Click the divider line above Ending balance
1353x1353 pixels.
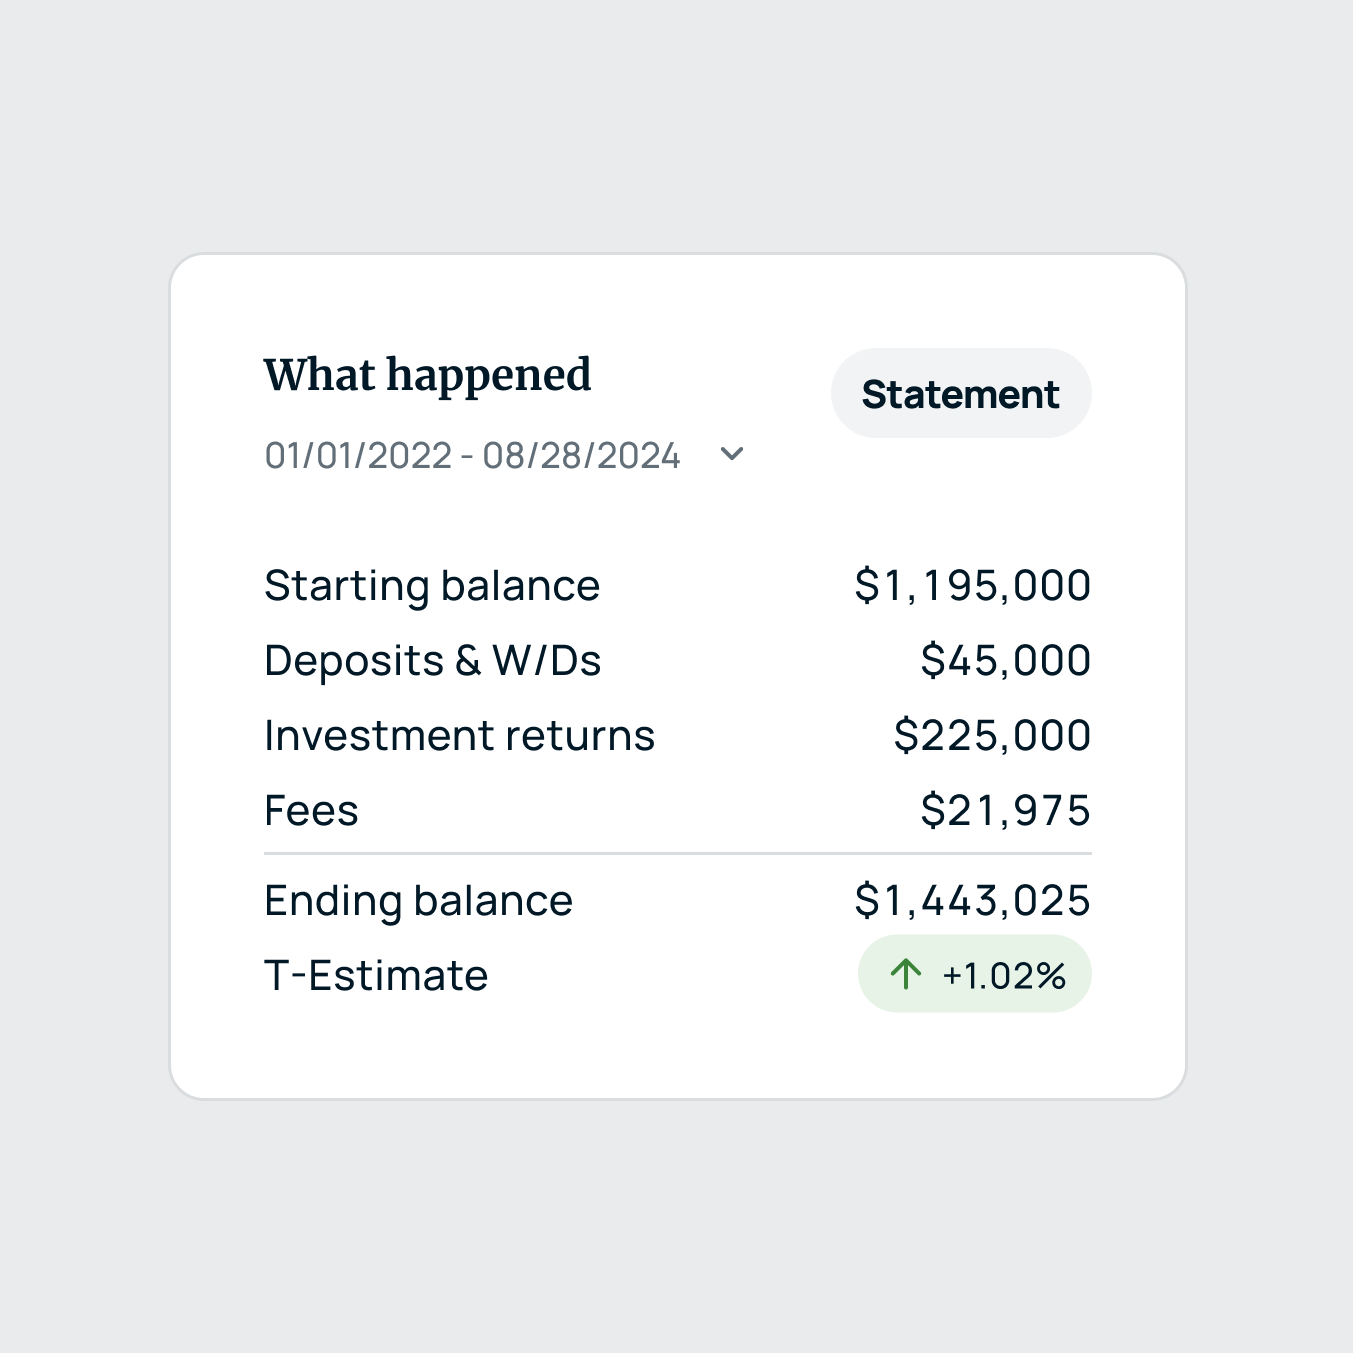click(677, 854)
